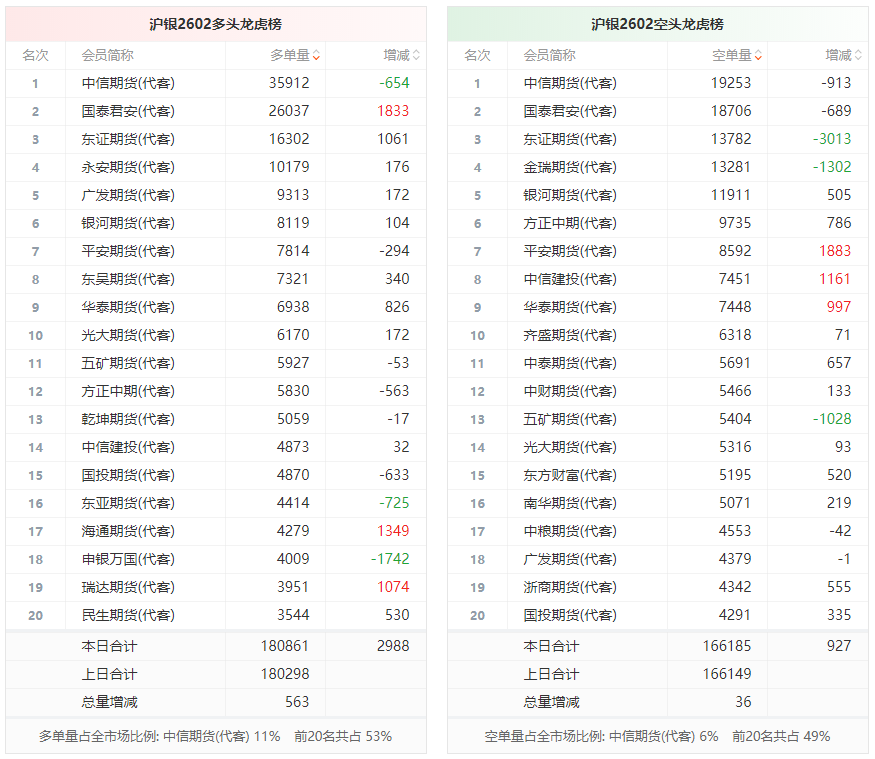Screen dimensions: 875x759
Task: Select 金瑞期货(代客) row
Action: coord(658,167)
